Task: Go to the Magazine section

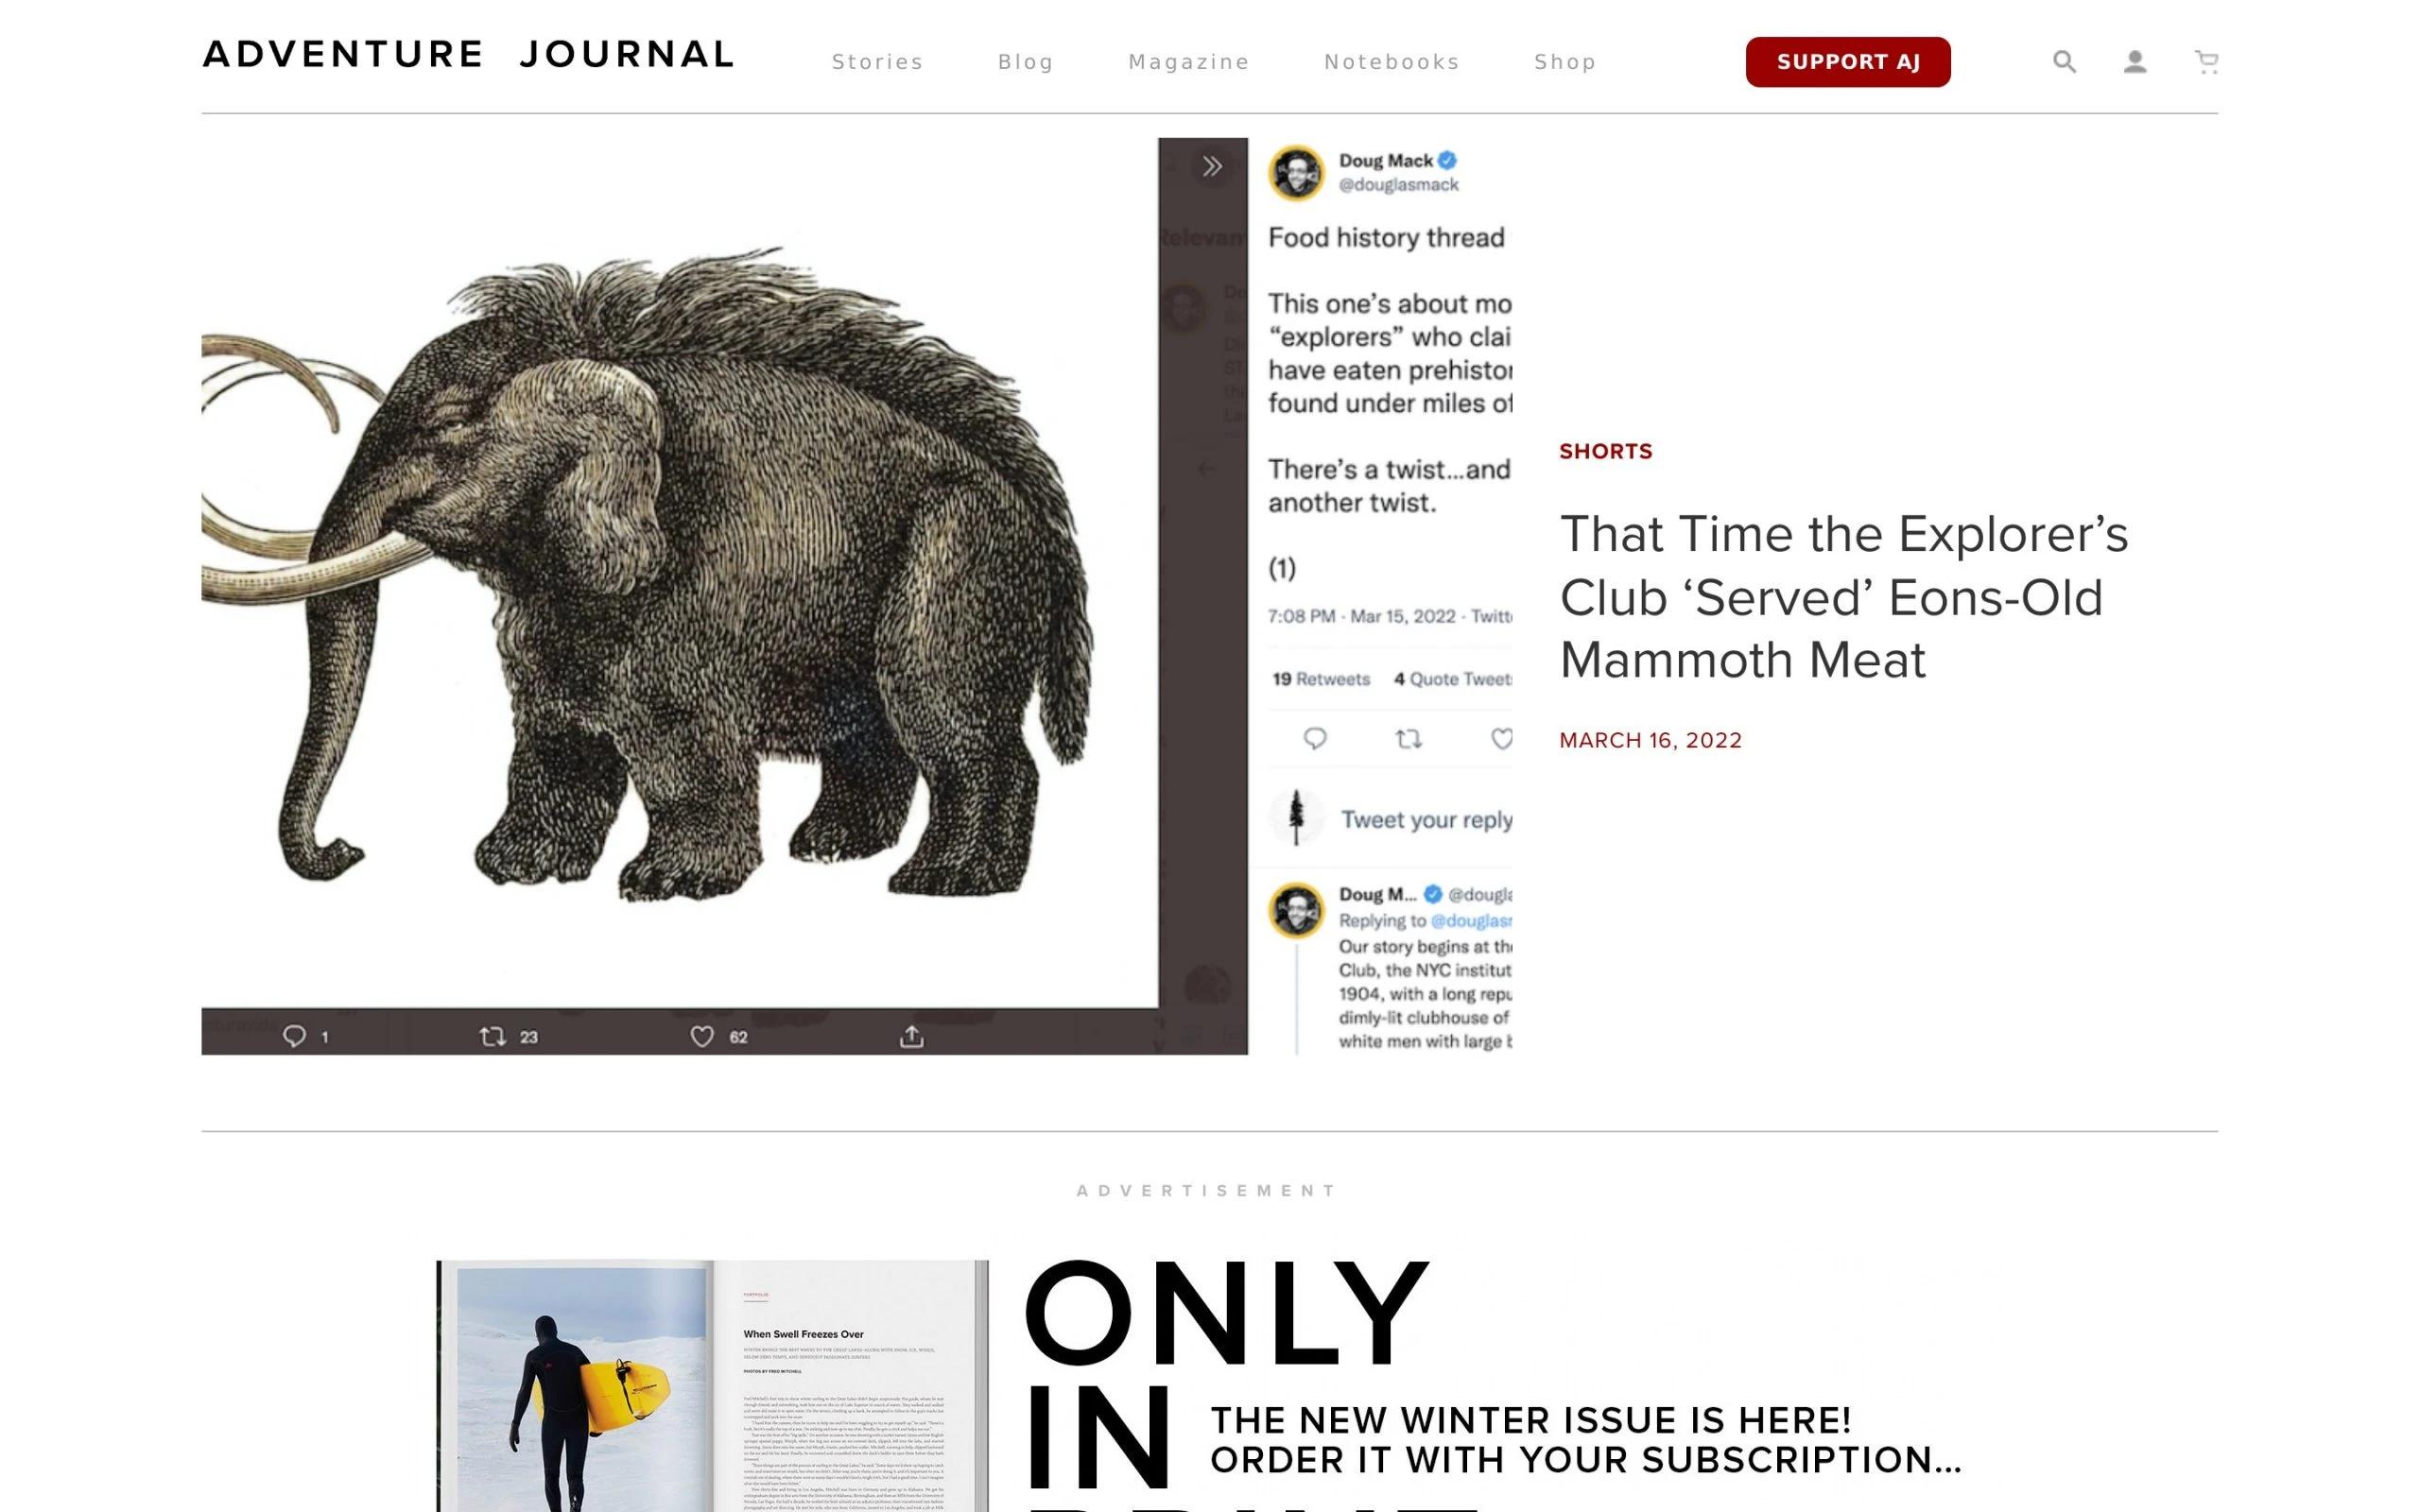Action: [1188, 62]
